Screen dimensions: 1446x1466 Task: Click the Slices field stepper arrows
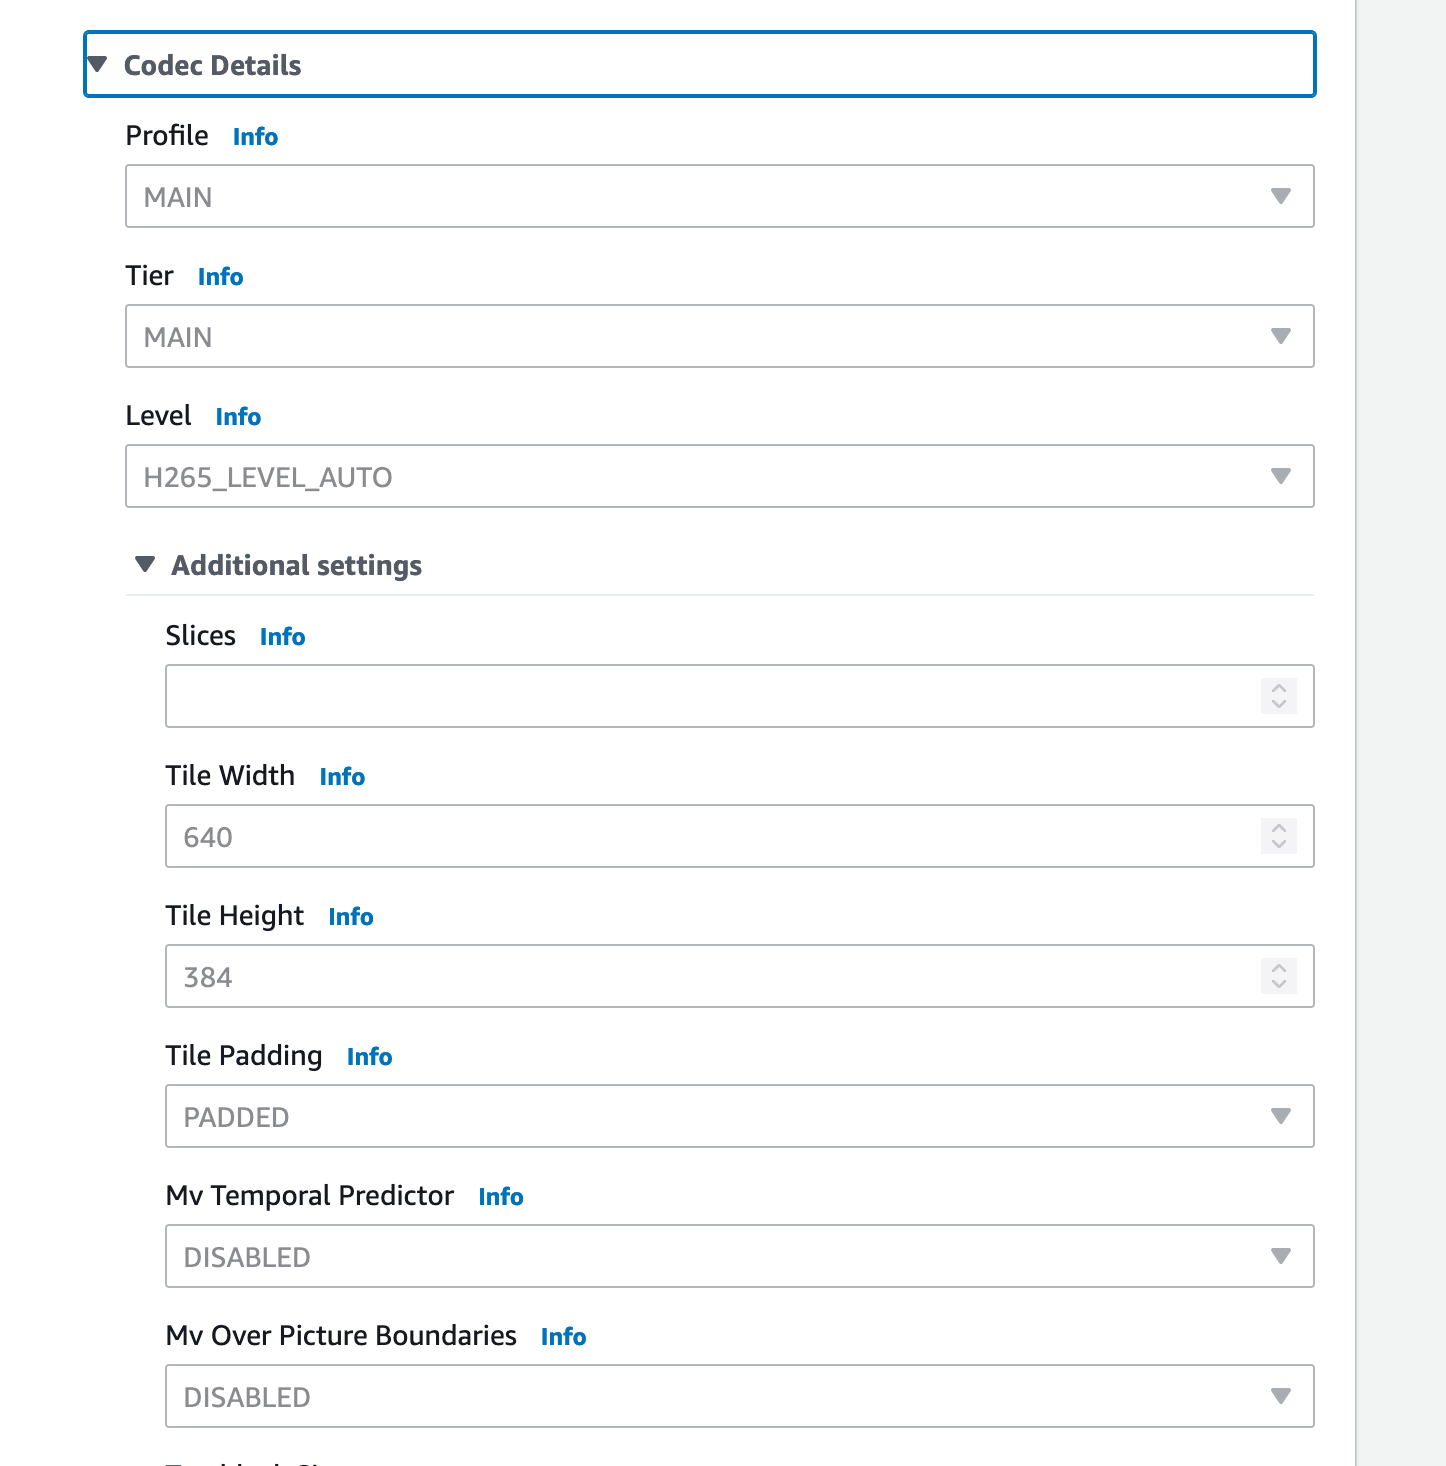(x=1279, y=696)
